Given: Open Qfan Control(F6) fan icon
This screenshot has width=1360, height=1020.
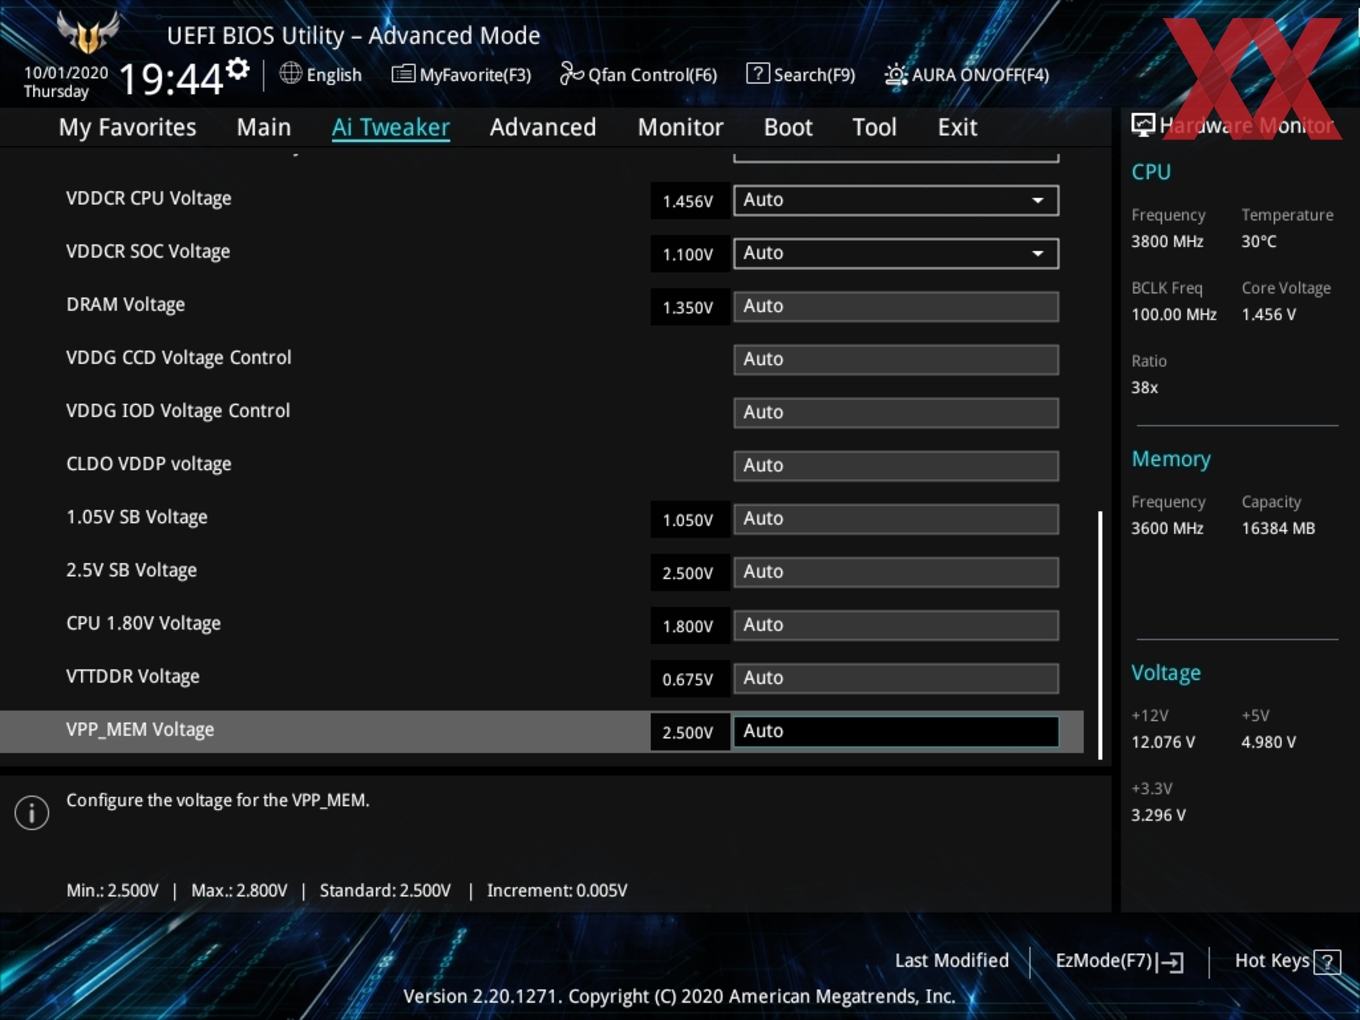Looking at the screenshot, I should click(x=571, y=74).
